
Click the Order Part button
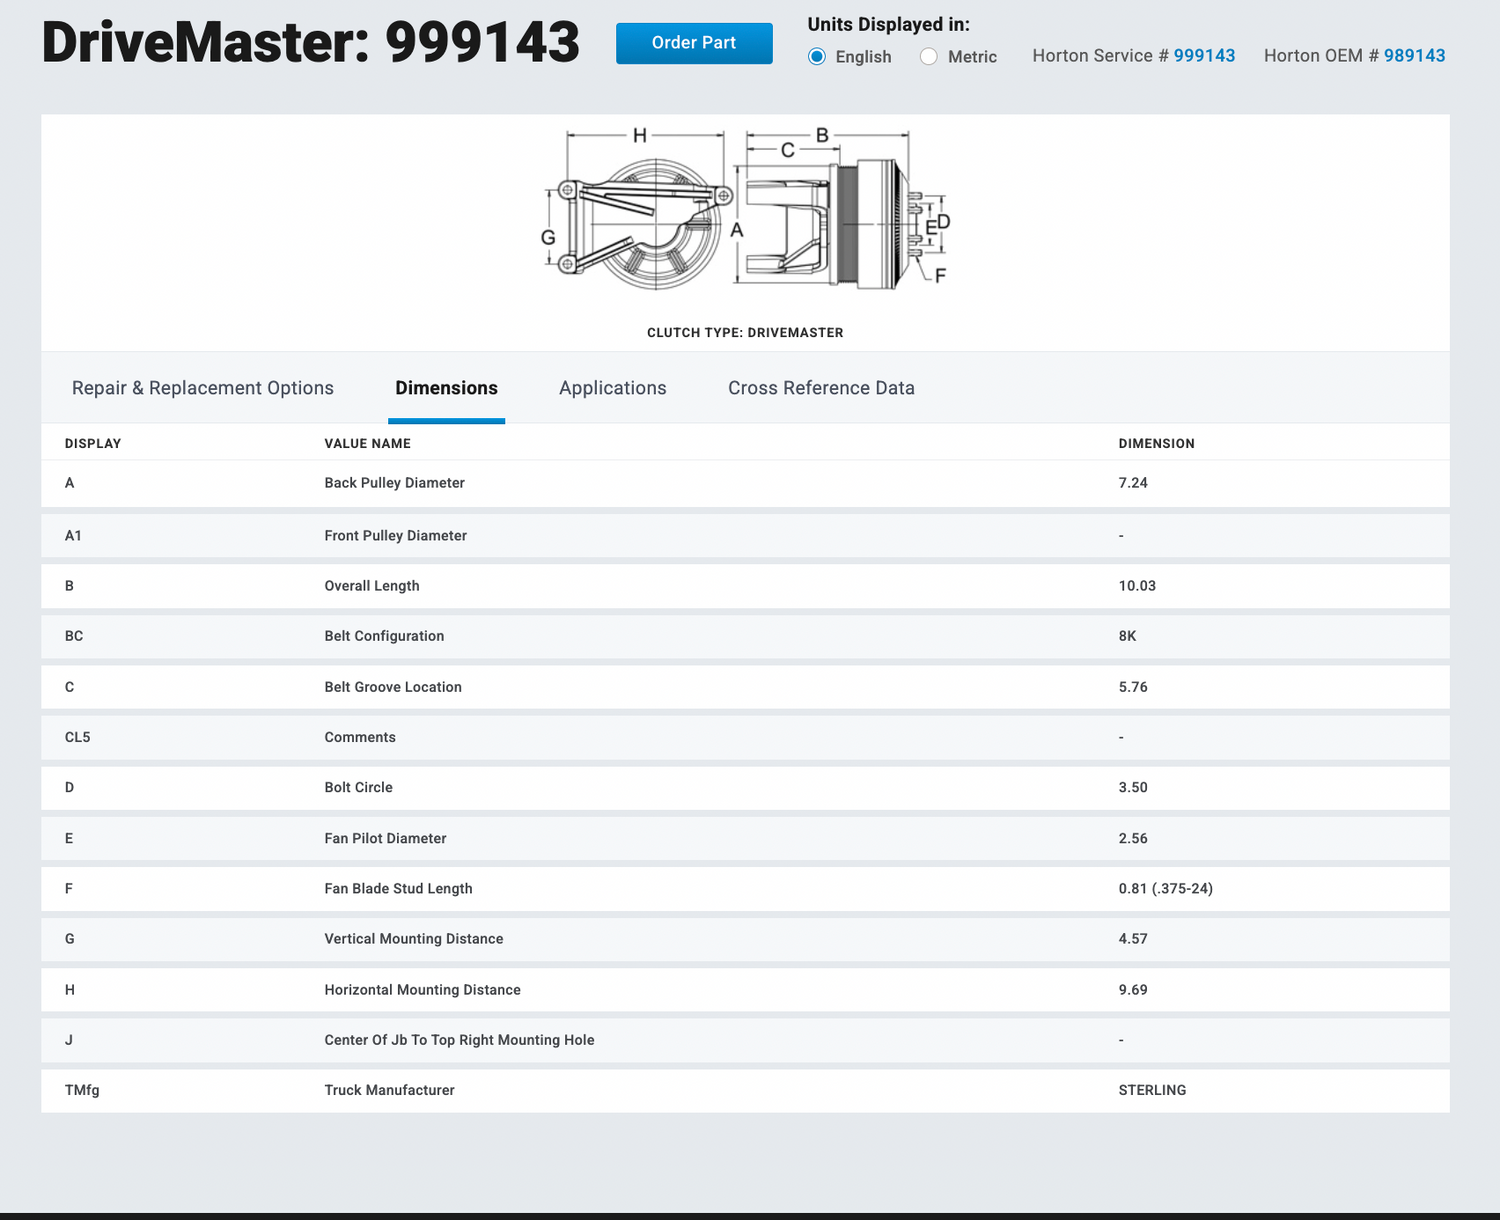click(x=694, y=43)
